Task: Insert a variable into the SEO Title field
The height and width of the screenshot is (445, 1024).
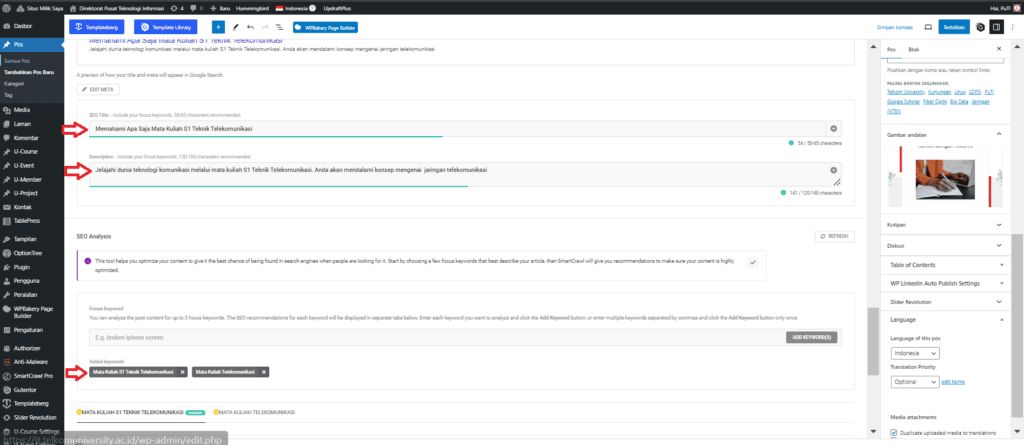Action: pos(833,129)
